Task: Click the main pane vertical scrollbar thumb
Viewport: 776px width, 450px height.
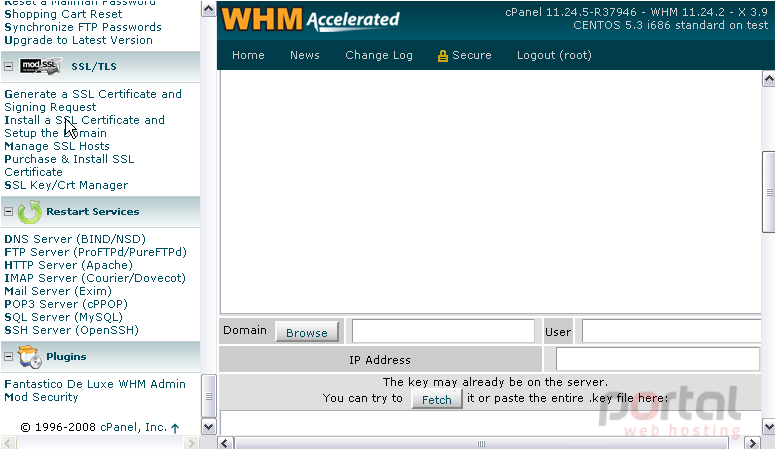Action: click(x=769, y=192)
